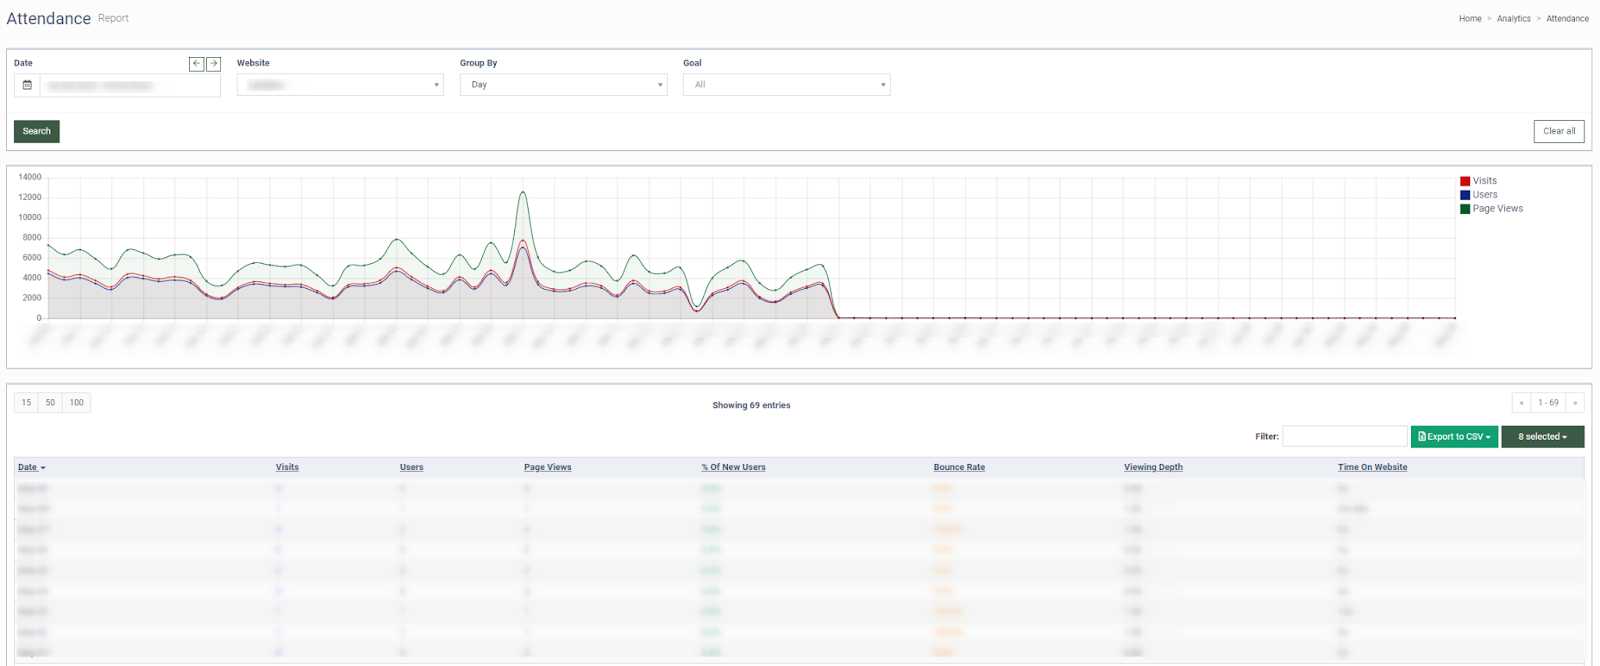
Task: Toggle Users series in chart legend
Action: tap(1484, 195)
